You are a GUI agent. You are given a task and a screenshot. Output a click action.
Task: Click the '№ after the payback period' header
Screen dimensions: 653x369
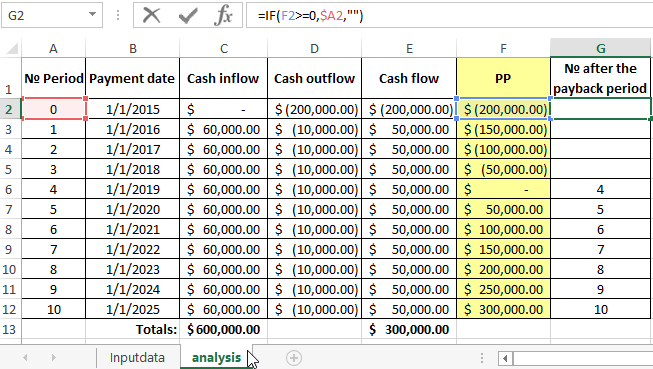click(601, 78)
